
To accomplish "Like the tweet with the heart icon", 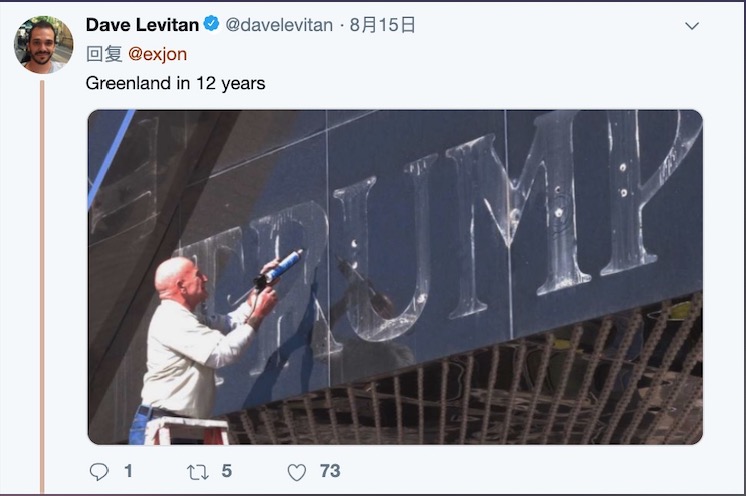I will [x=297, y=472].
